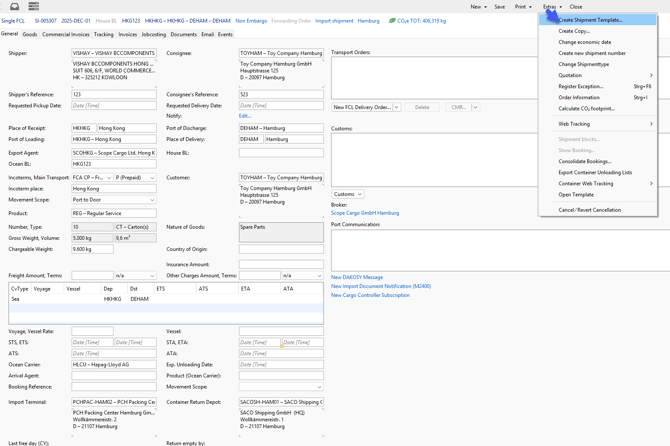Select Consolidate Bookings menu entry
670x446 pixels.
pyautogui.click(x=584, y=161)
